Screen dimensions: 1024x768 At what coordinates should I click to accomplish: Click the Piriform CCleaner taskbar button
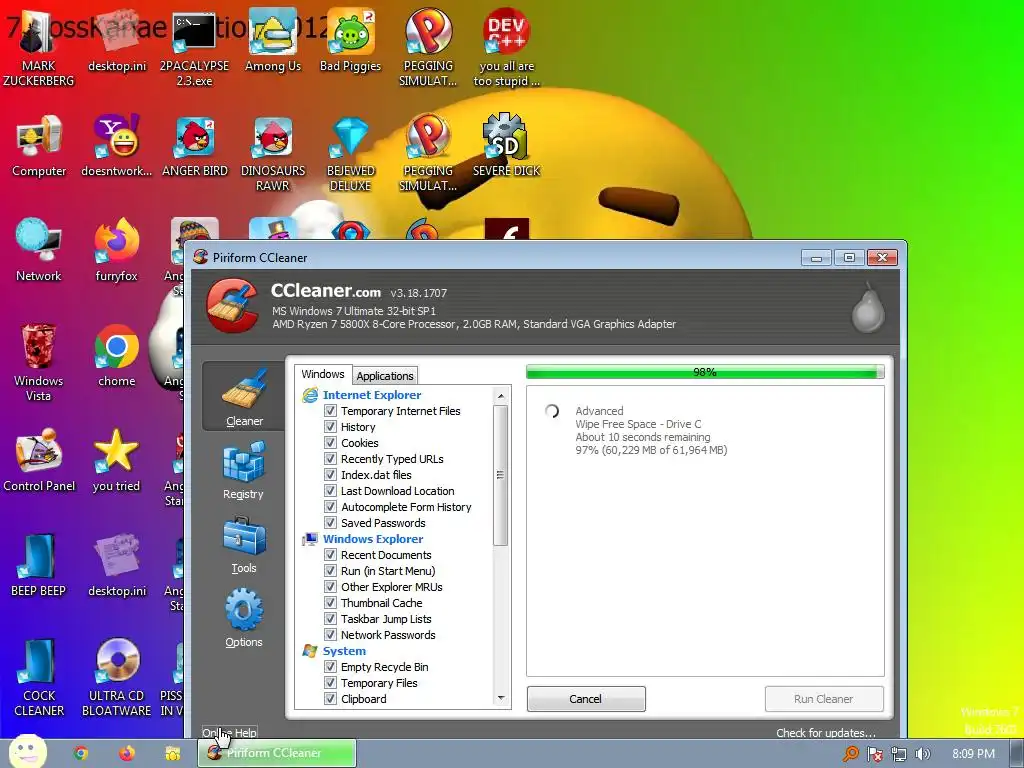[277, 753]
